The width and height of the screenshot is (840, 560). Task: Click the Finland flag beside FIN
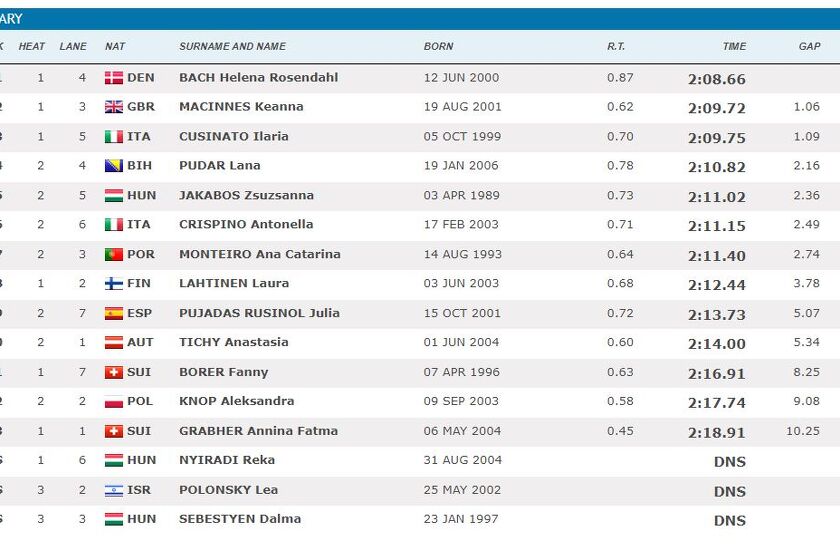[x=114, y=284]
